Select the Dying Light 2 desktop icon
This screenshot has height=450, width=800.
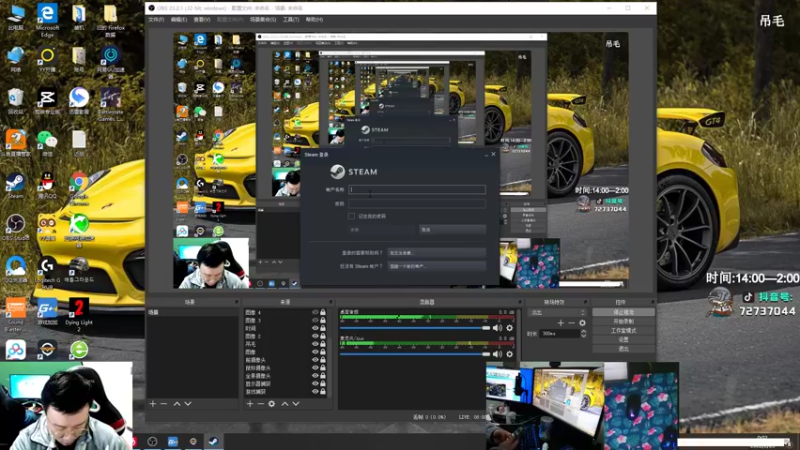(79, 313)
